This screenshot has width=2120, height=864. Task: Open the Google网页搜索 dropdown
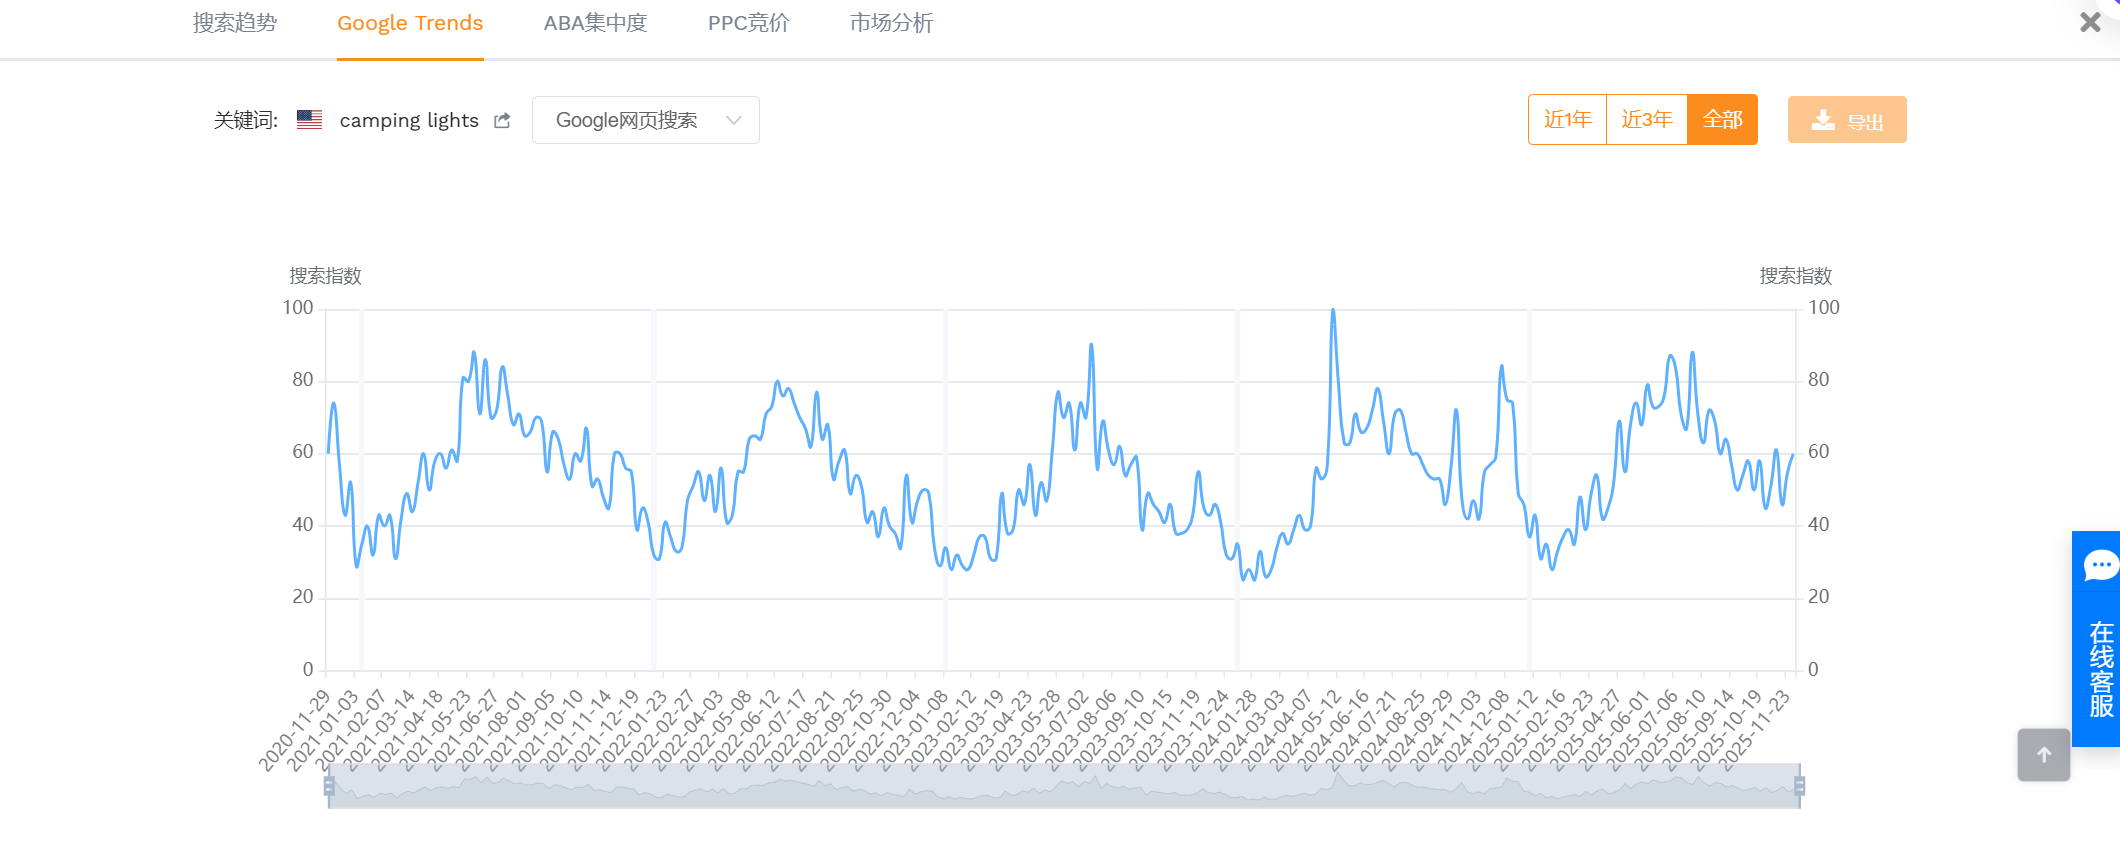pyautogui.click(x=627, y=120)
